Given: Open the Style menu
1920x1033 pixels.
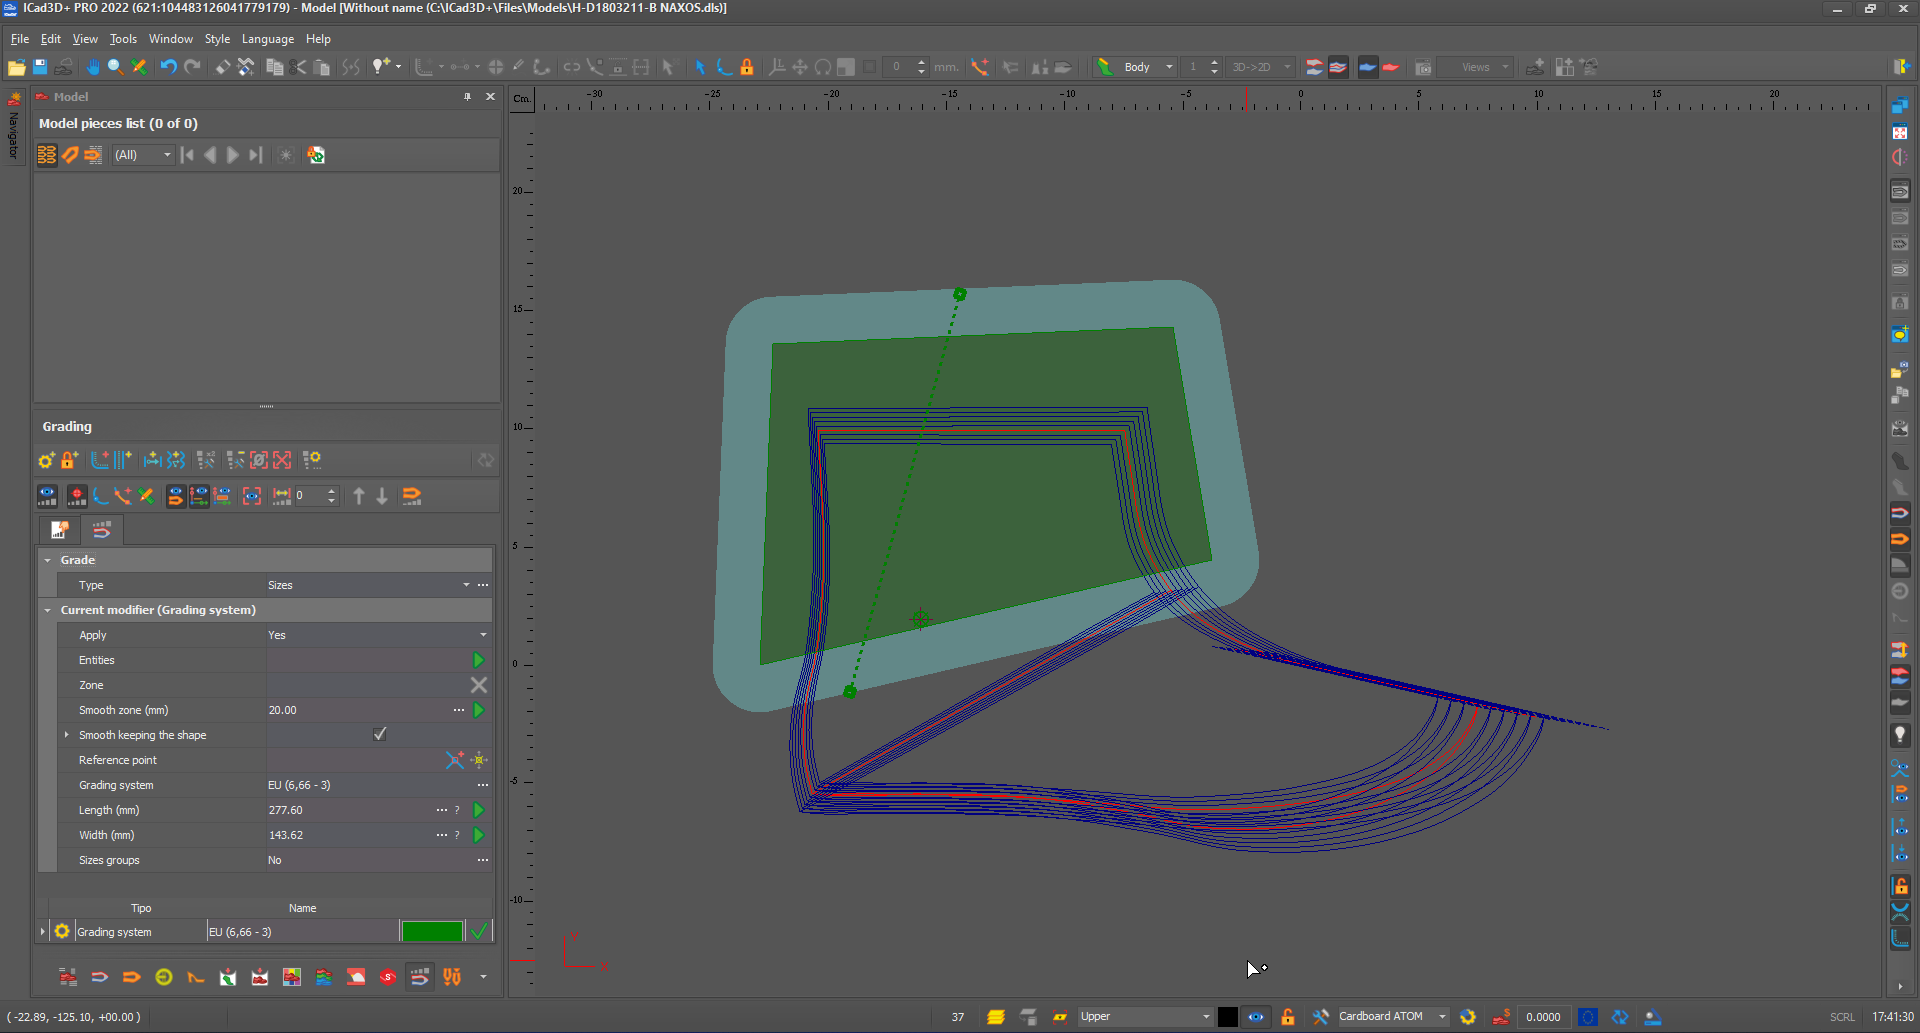Looking at the screenshot, I should [x=217, y=39].
